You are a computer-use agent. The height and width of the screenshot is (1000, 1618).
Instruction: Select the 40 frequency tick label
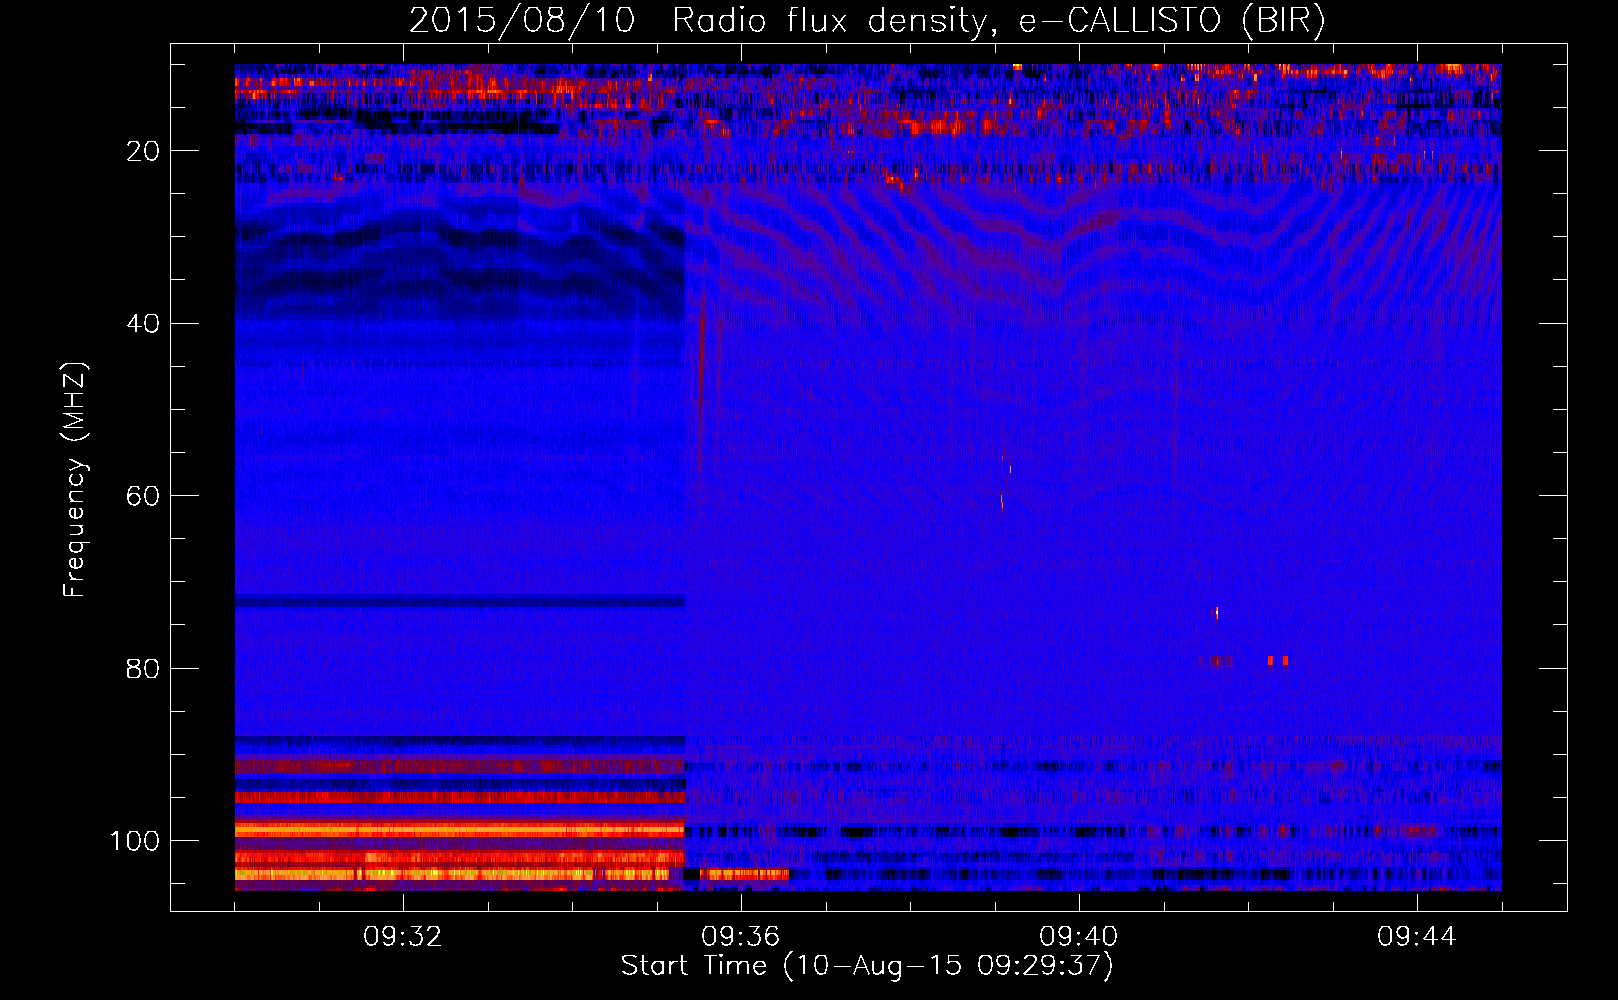(143, 324)
